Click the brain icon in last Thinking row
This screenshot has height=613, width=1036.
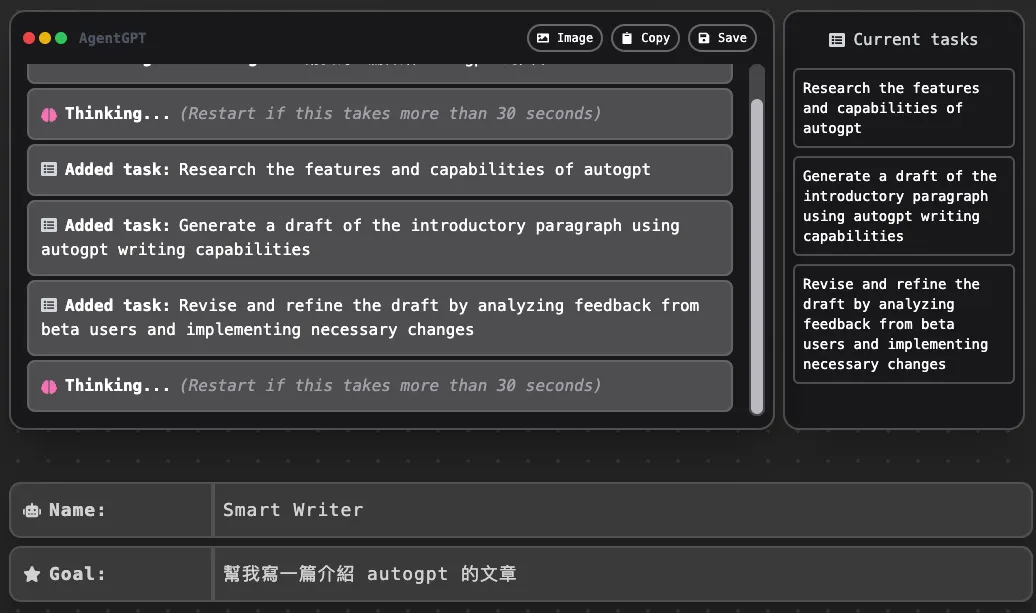point(49,386)
